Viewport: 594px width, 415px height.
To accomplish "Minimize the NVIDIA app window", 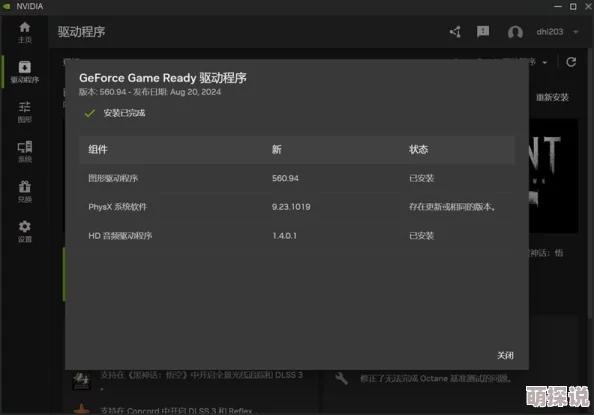I will pos(558,6).
